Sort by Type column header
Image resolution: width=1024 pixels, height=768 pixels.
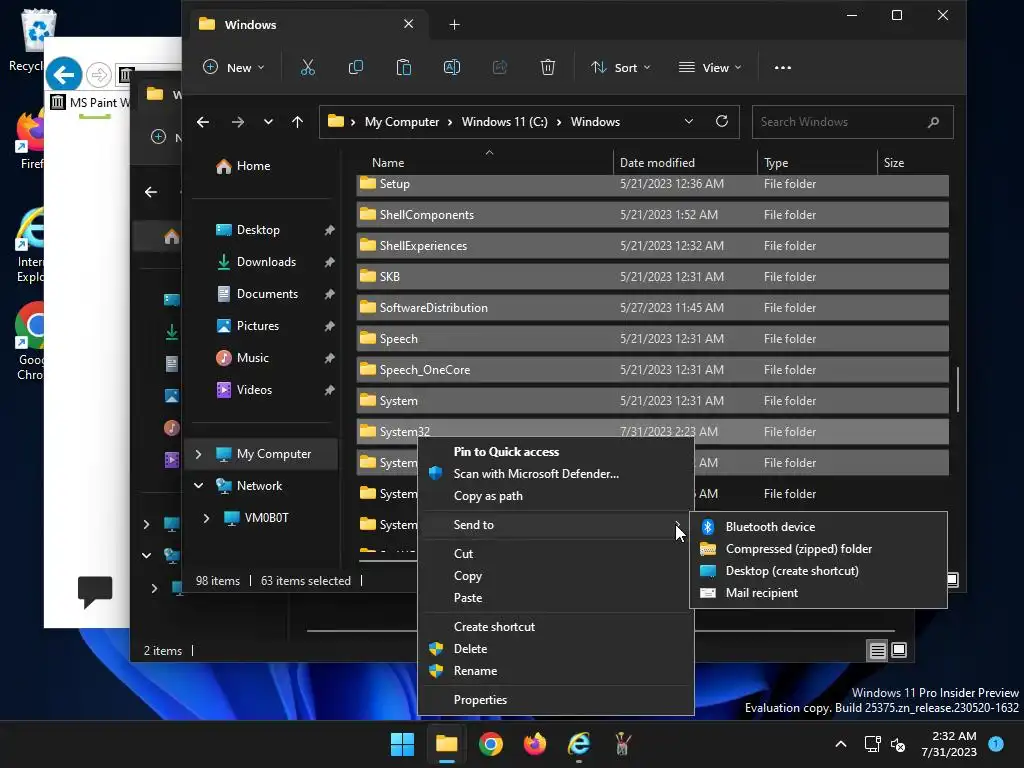click(776, 163)
